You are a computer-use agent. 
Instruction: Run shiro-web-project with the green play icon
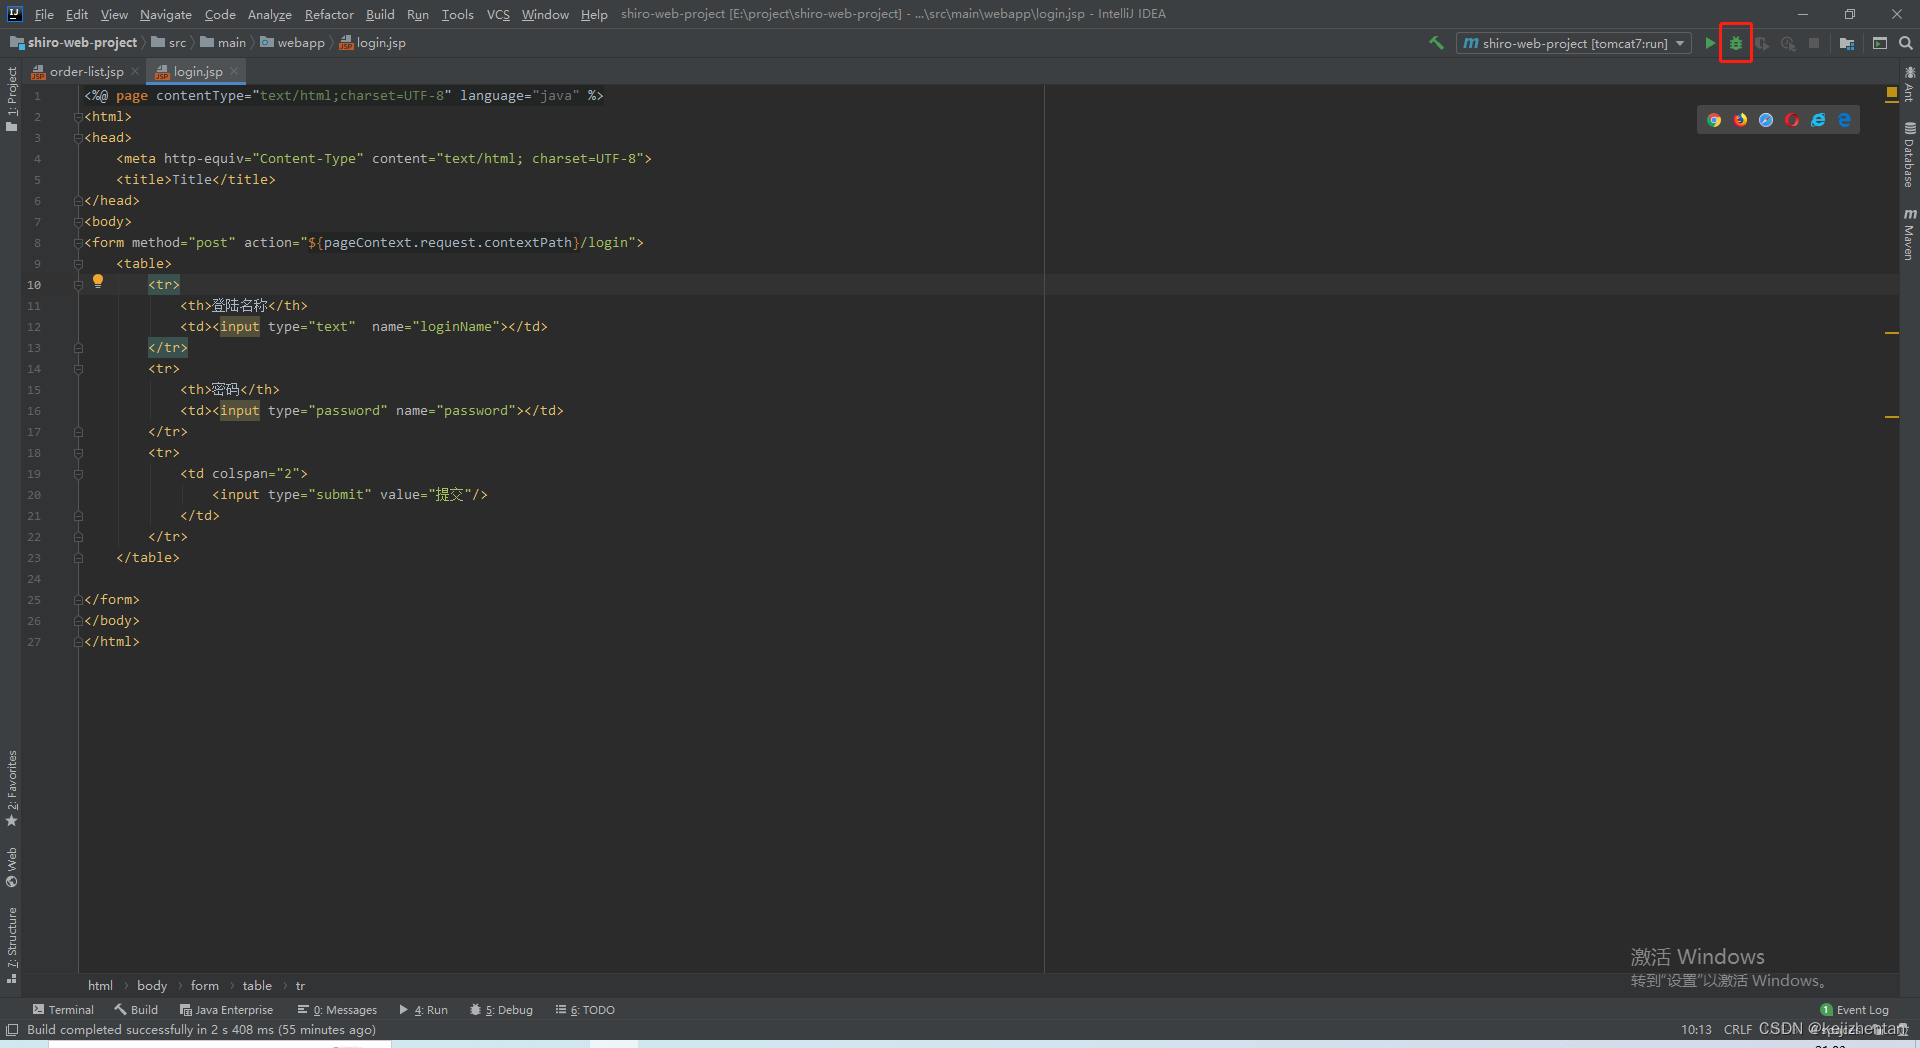pos(1710,43)
